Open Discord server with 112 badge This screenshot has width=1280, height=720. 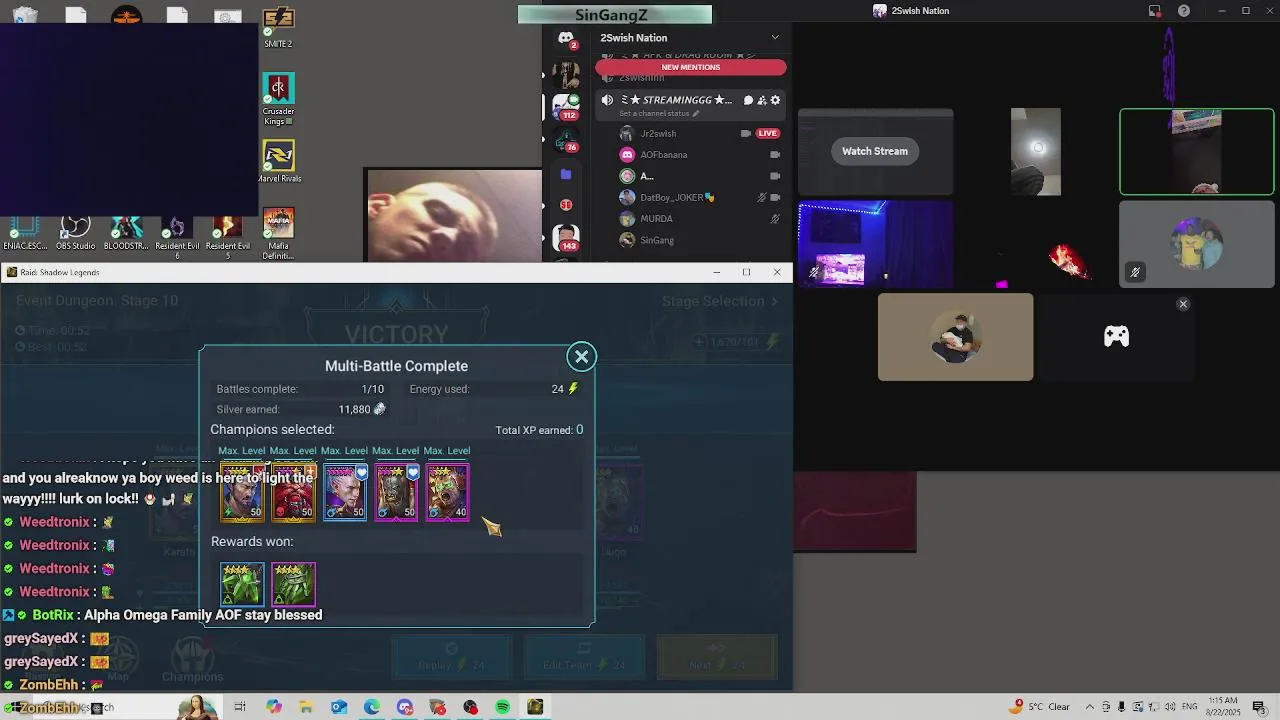click(566, 105)
